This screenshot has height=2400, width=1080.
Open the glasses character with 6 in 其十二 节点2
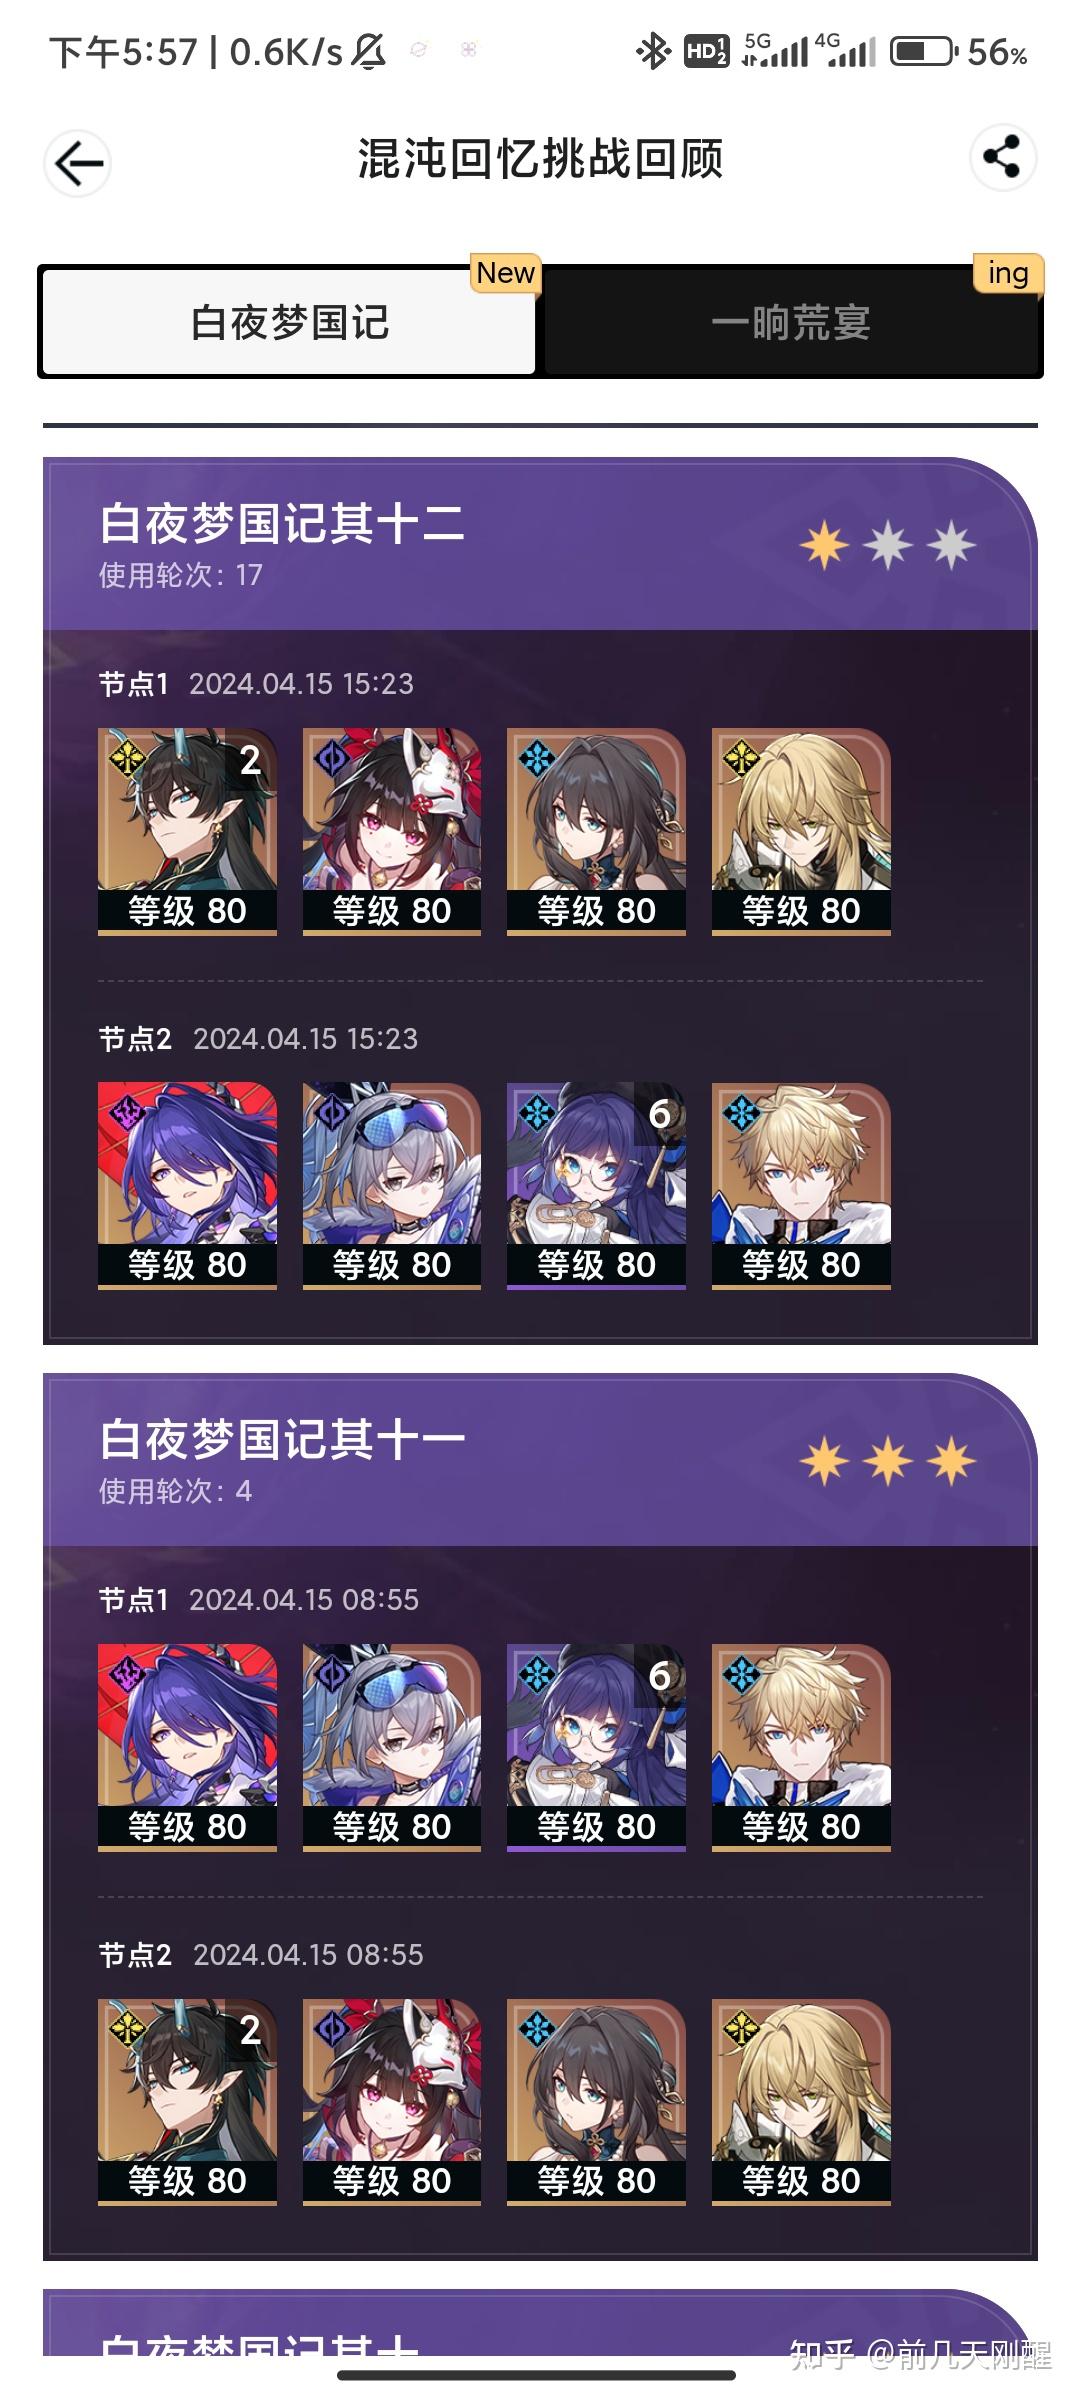[x=596, y=1186]
